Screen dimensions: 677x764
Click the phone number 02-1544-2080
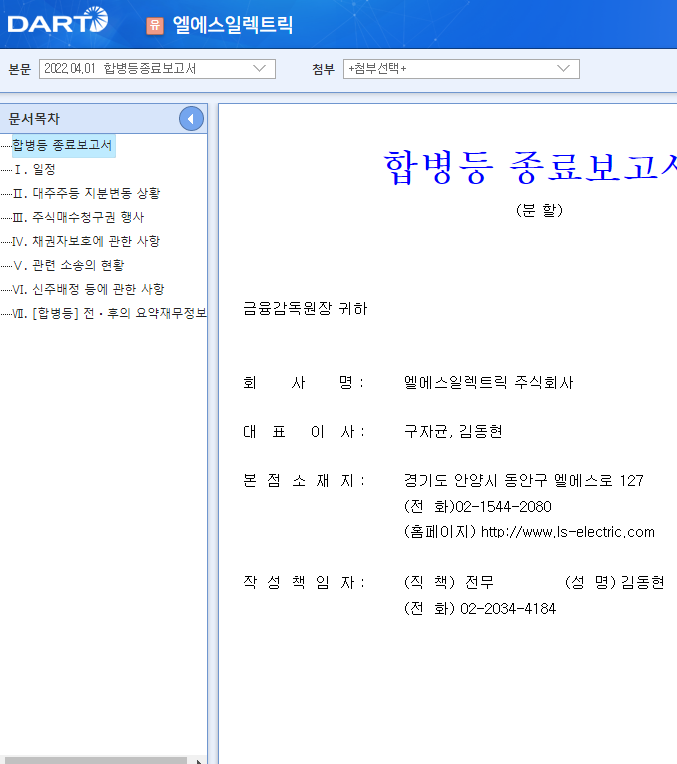503,507
